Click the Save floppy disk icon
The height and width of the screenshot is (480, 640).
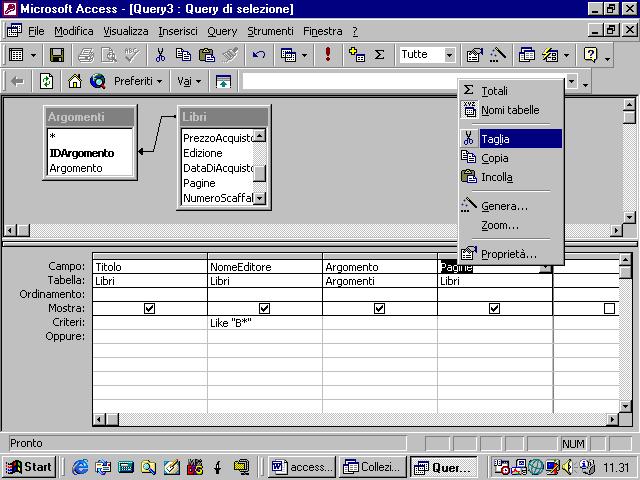pos(57,55)
